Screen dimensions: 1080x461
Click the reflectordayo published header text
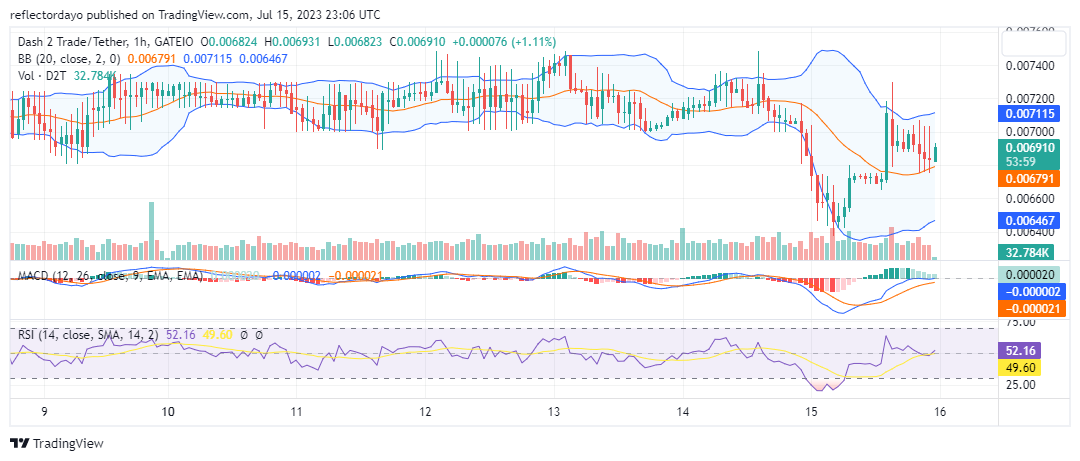tap(196, 14)
